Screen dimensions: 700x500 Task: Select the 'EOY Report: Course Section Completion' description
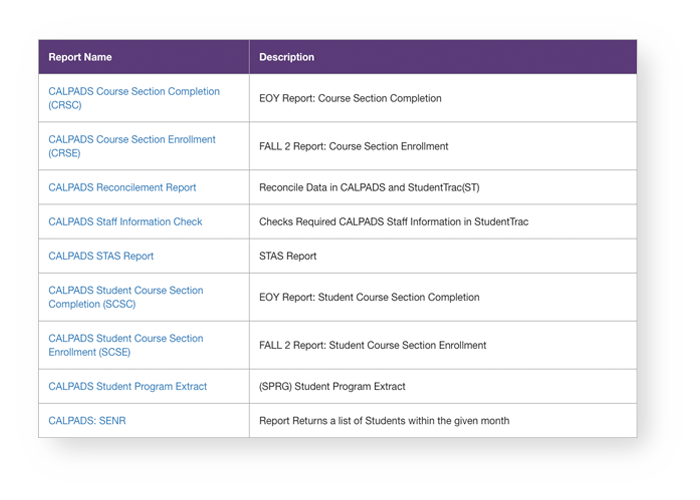(350, 98)
